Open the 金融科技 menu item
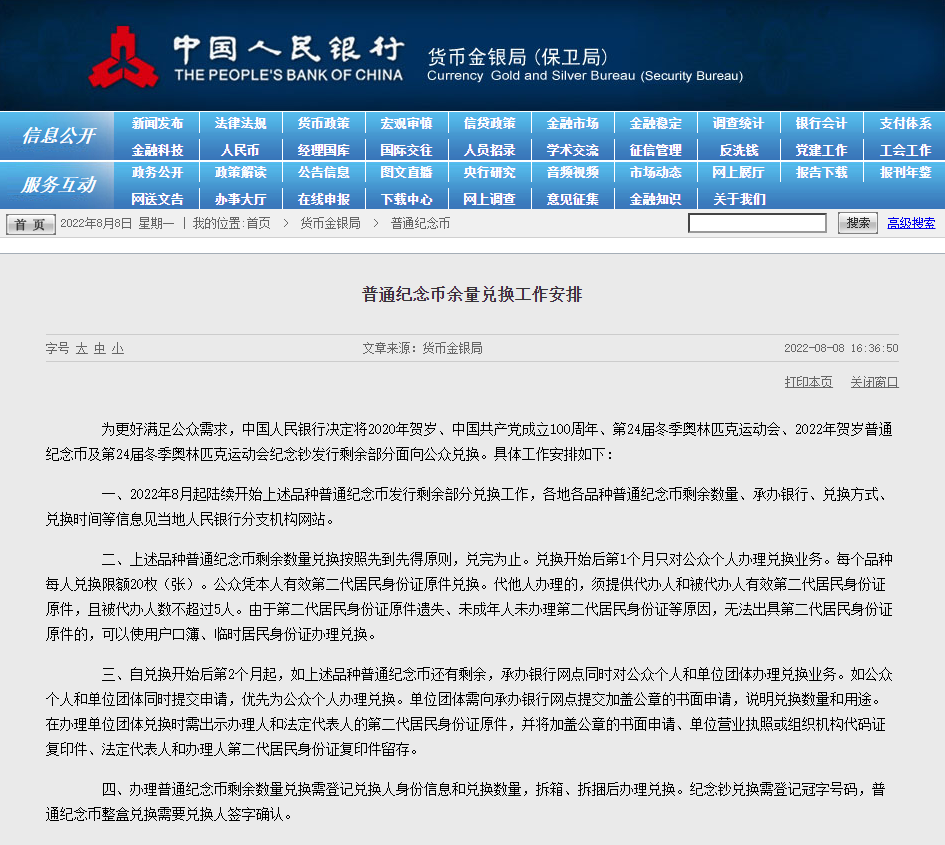The width and height of the screenshot is (945, 845). pyautogui.click(x=157, y=150)
